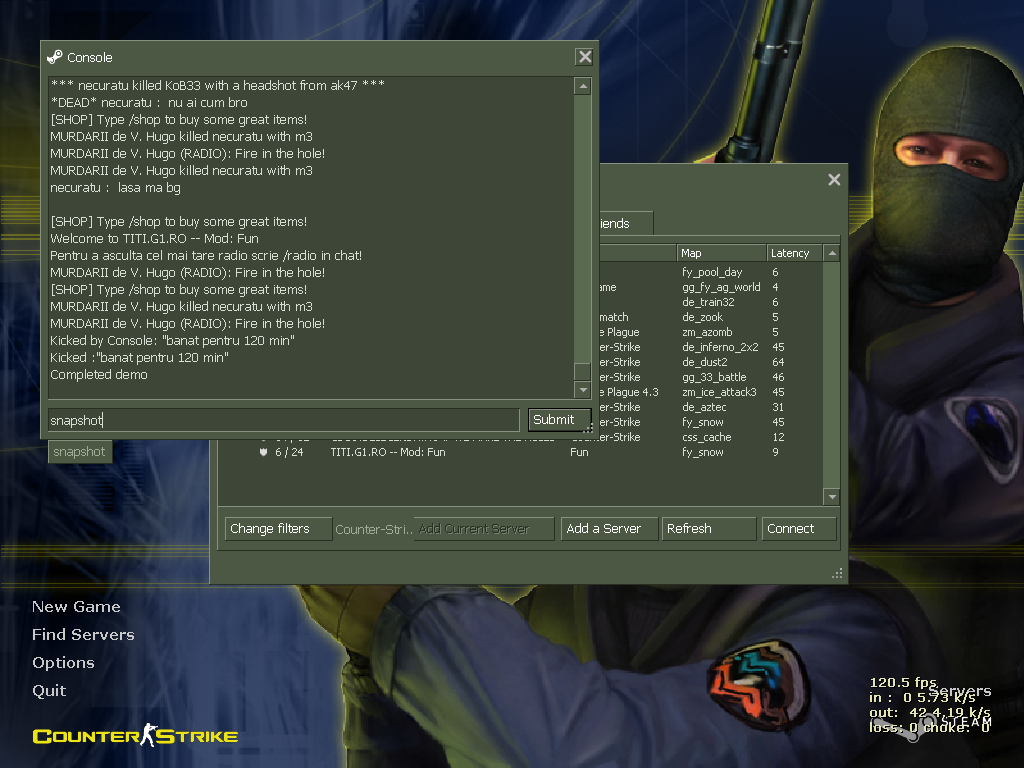The image size is (1024, 768).
Task: Sort servers by Map column
Action: (721, 253)
